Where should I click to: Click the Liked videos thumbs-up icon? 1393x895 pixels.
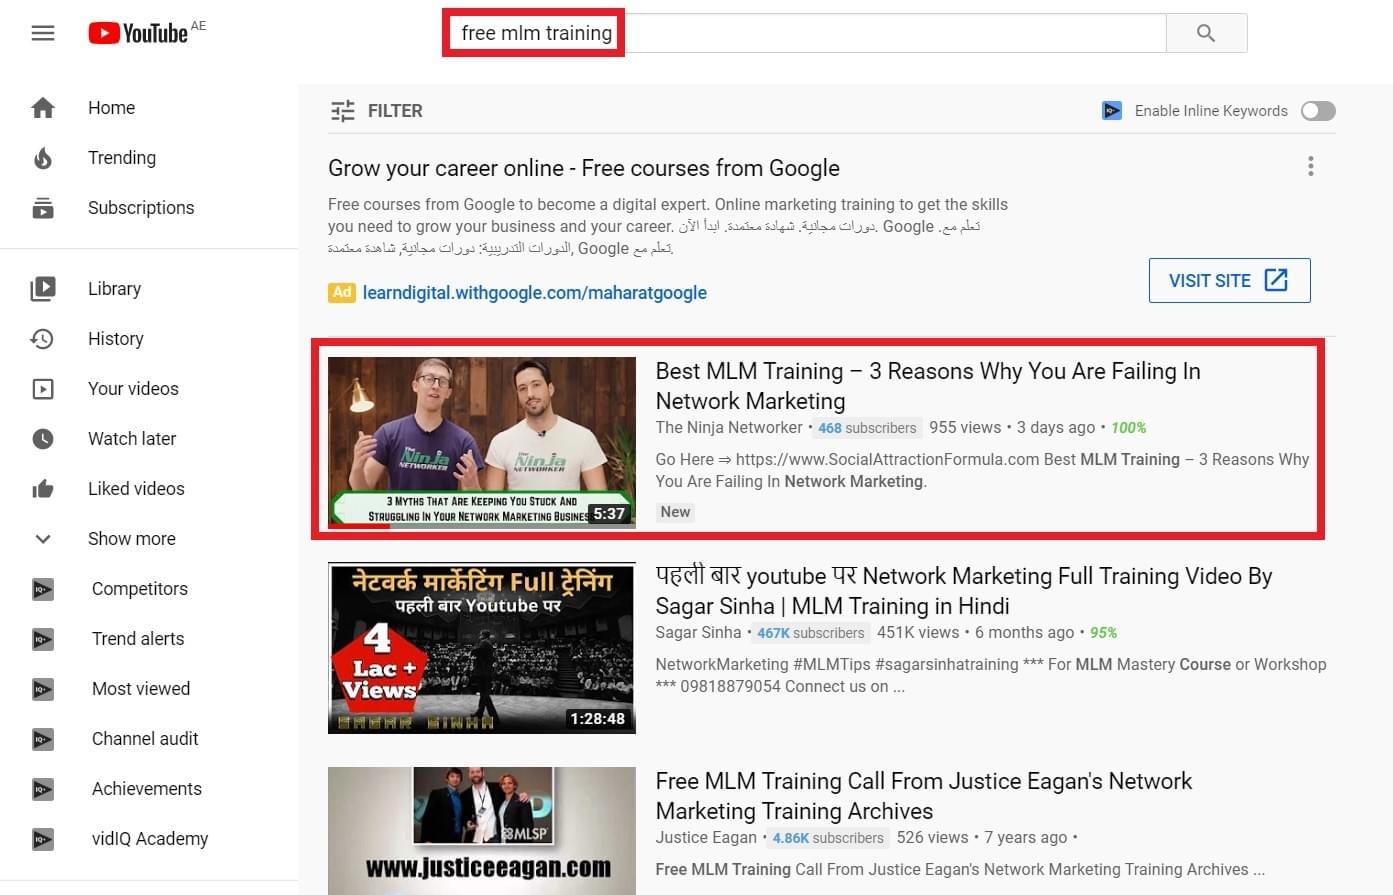point(43,489)
